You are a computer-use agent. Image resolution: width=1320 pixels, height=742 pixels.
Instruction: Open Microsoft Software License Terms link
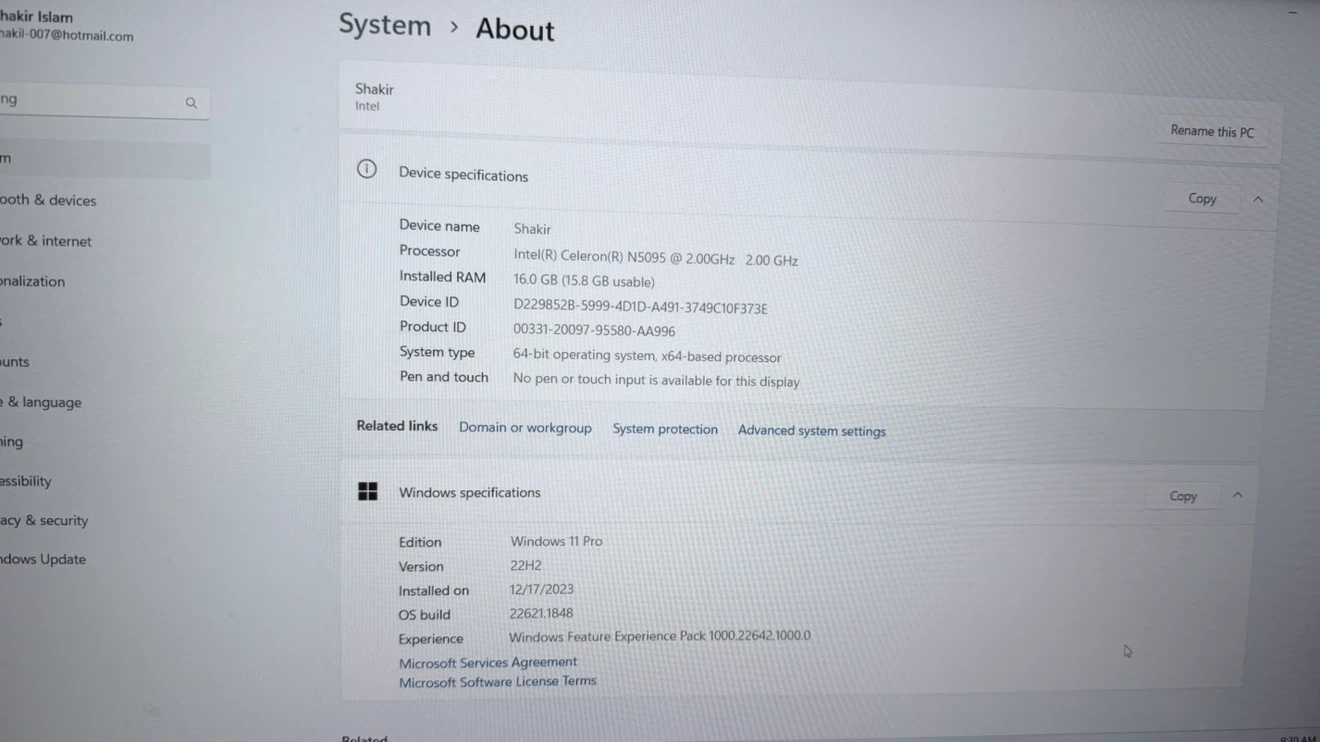point(497,682)
